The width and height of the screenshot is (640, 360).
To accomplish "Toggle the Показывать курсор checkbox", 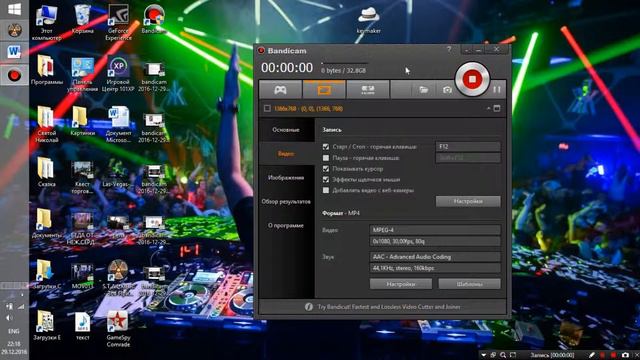I will [326, 169].
